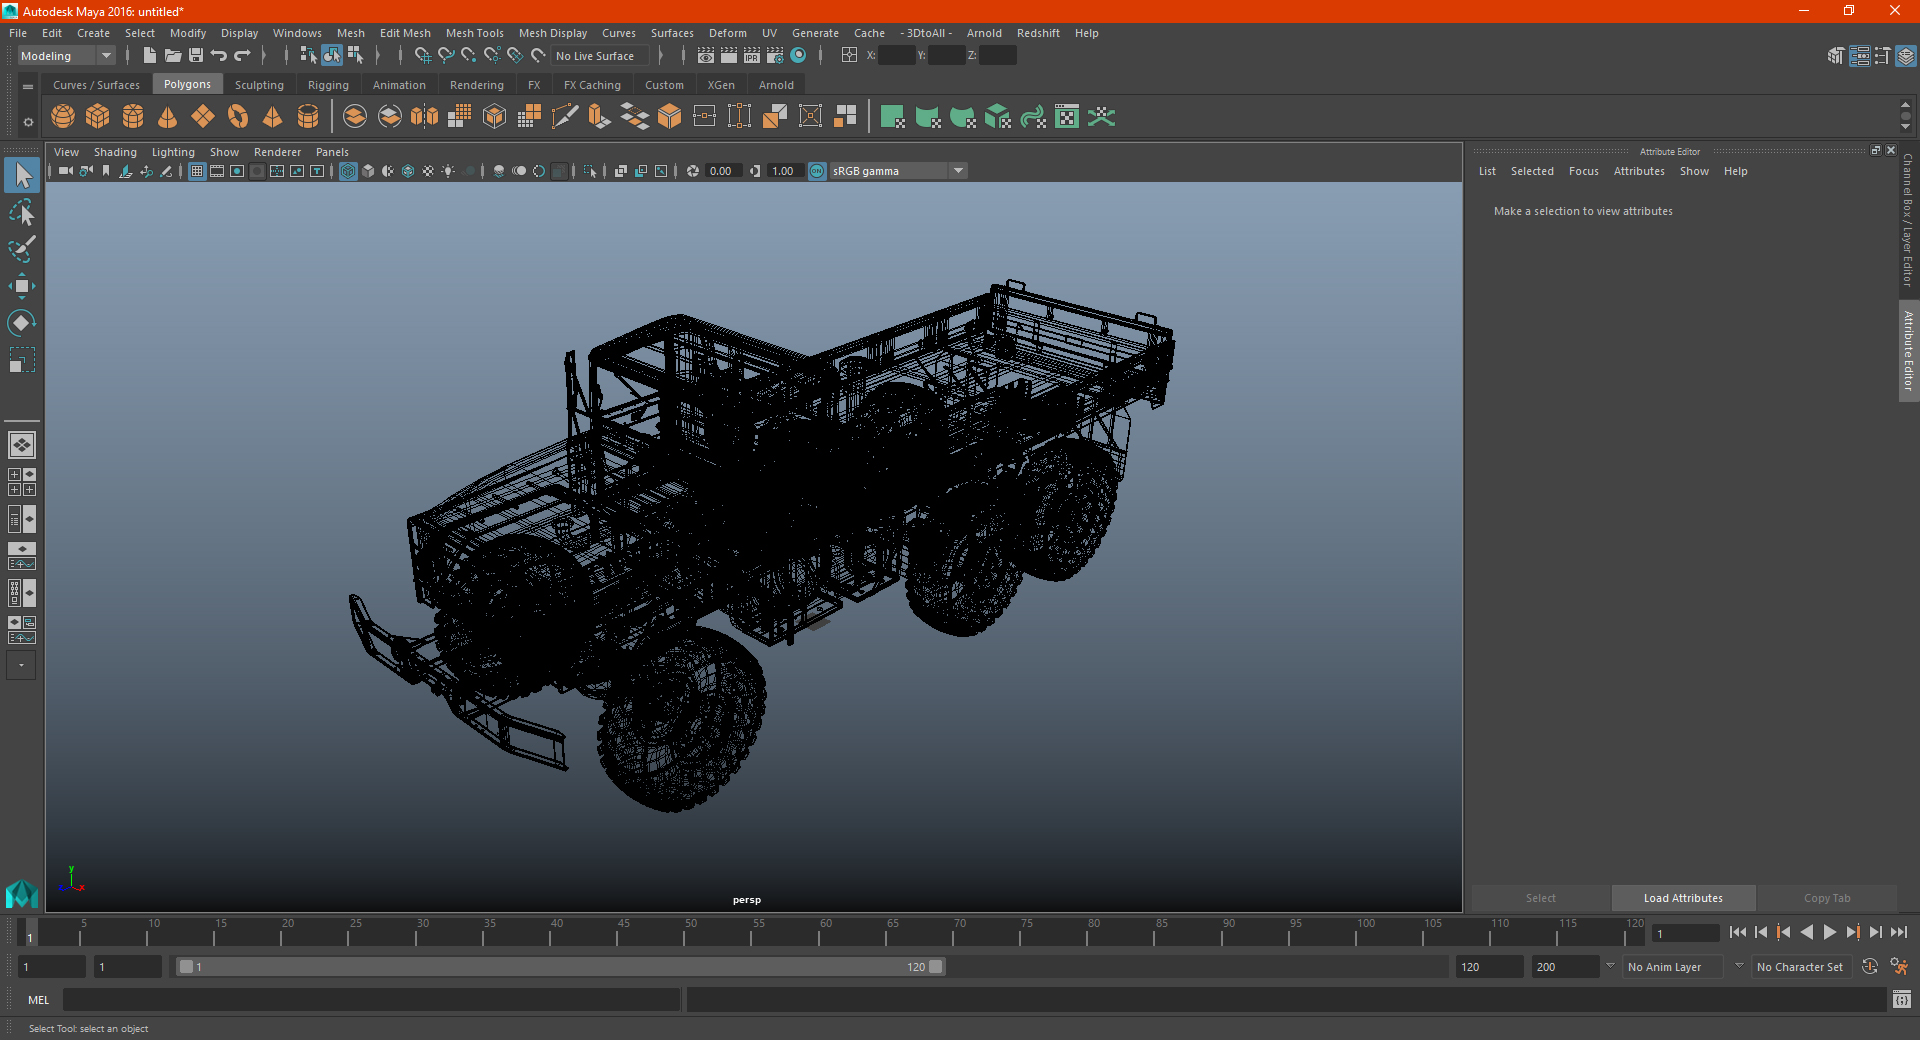The width and height of the screenshot is (1920, 1040).
Task: Activate the Lasso Select tool
Action: [22, 213]
